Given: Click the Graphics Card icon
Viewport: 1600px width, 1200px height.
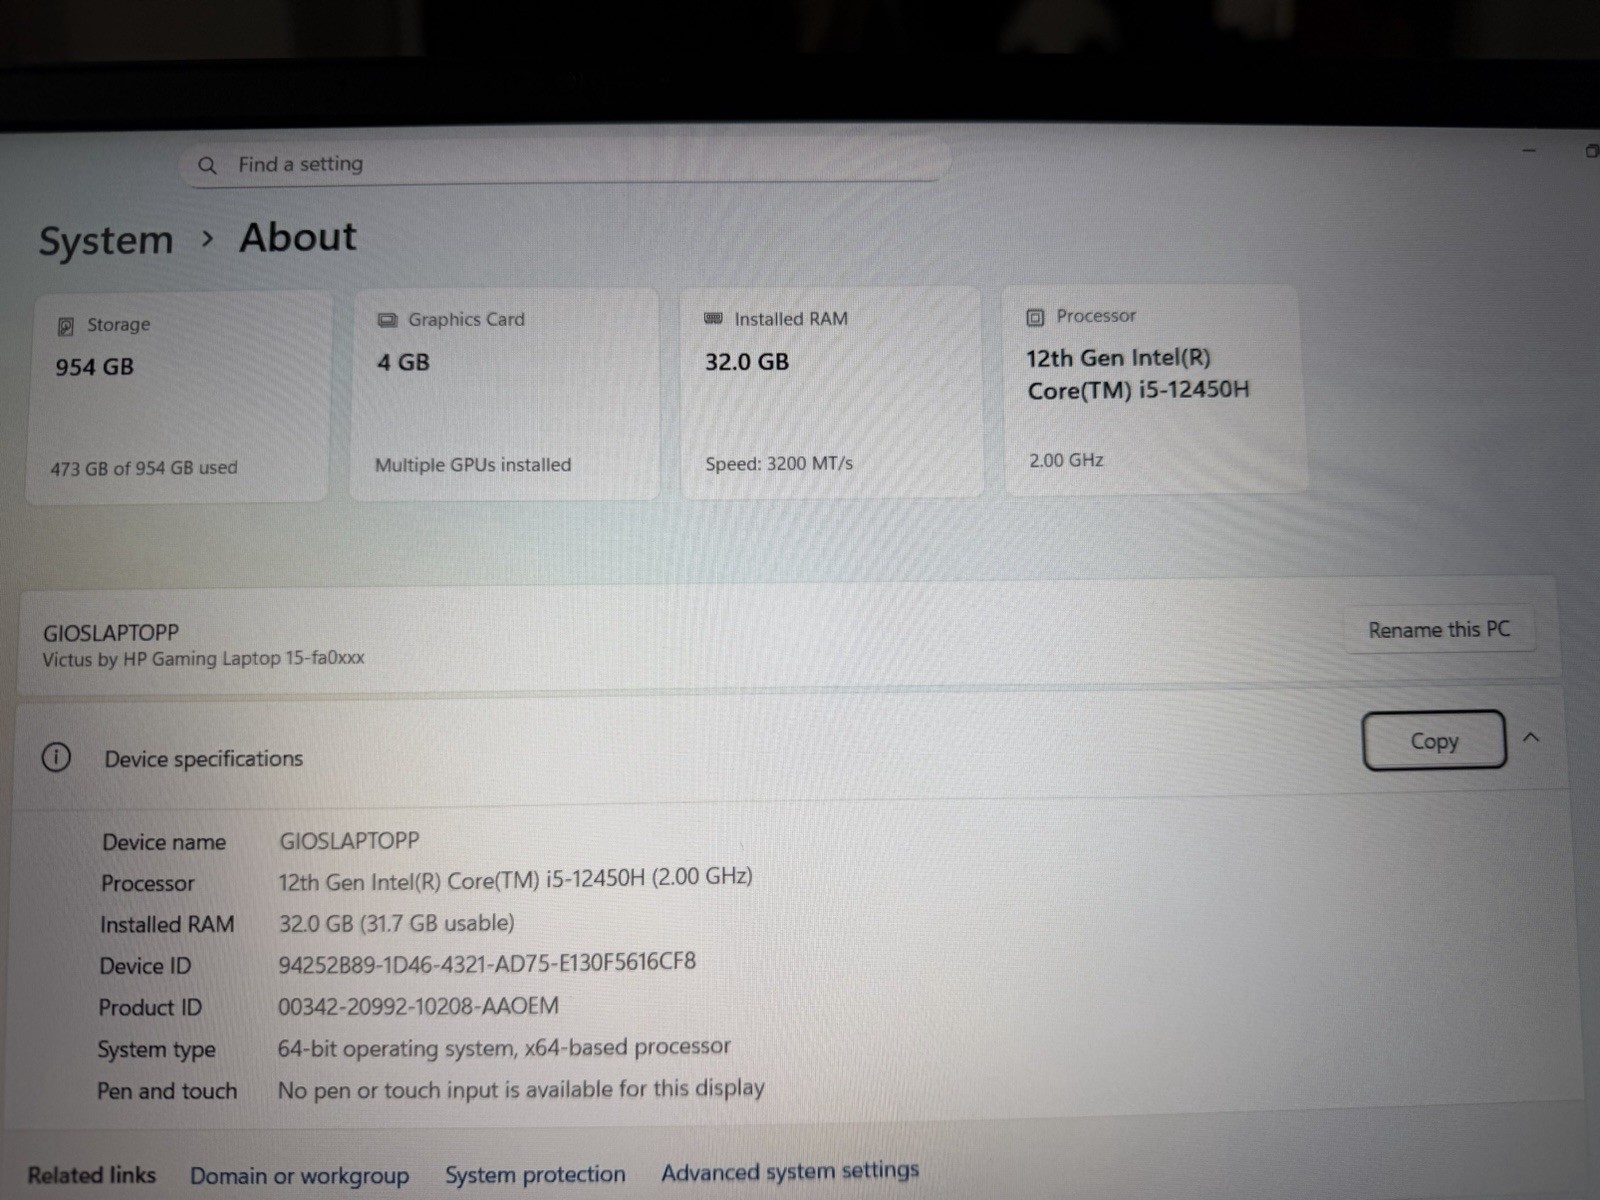Looking at the screenshot, I should coord(387,320).
